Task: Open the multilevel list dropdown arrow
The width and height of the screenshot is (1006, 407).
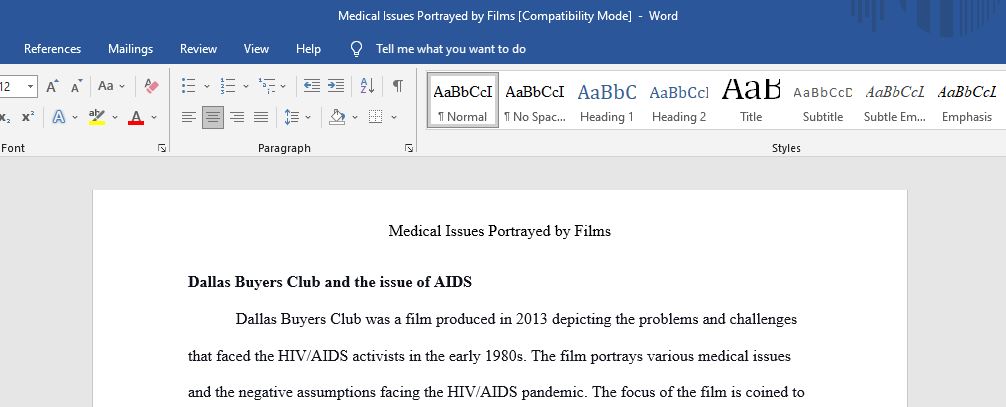Action: click(283, 86)
